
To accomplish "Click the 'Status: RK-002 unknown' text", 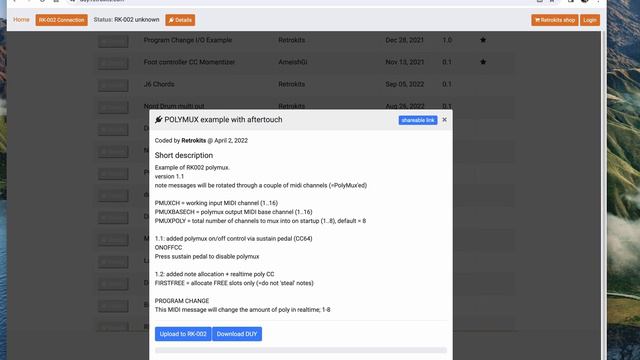I will [127, 20].
